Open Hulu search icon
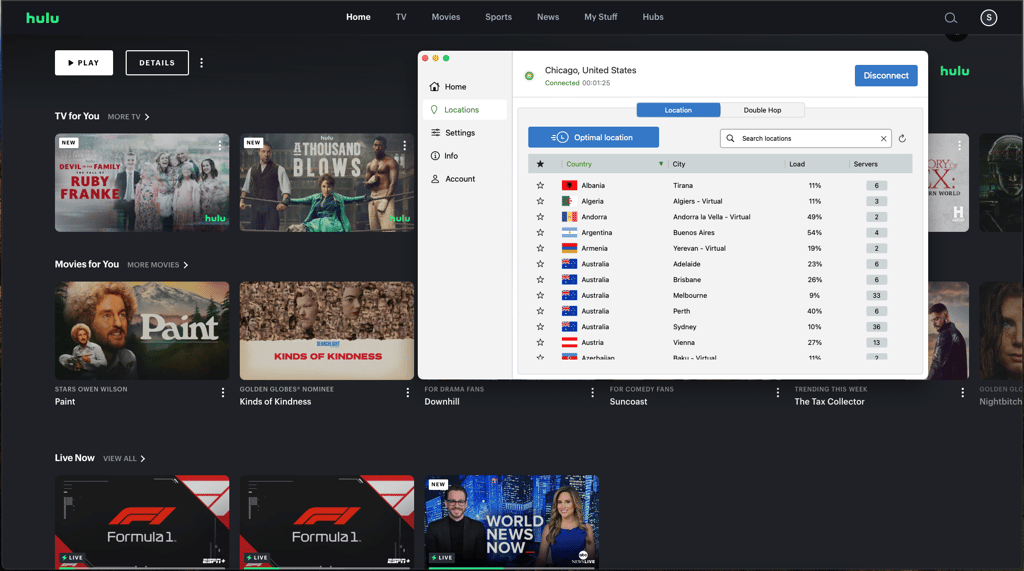1024x571 pixels. coord(950,18)
